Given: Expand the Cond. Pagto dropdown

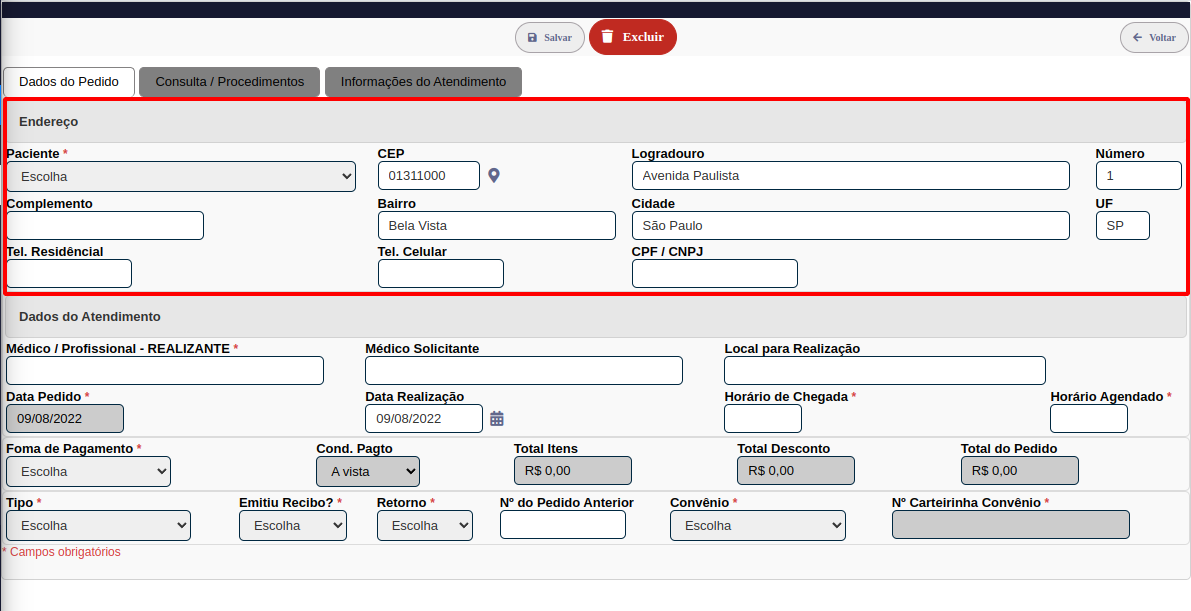Looking at the screenshot, I should tap(367, 471).
